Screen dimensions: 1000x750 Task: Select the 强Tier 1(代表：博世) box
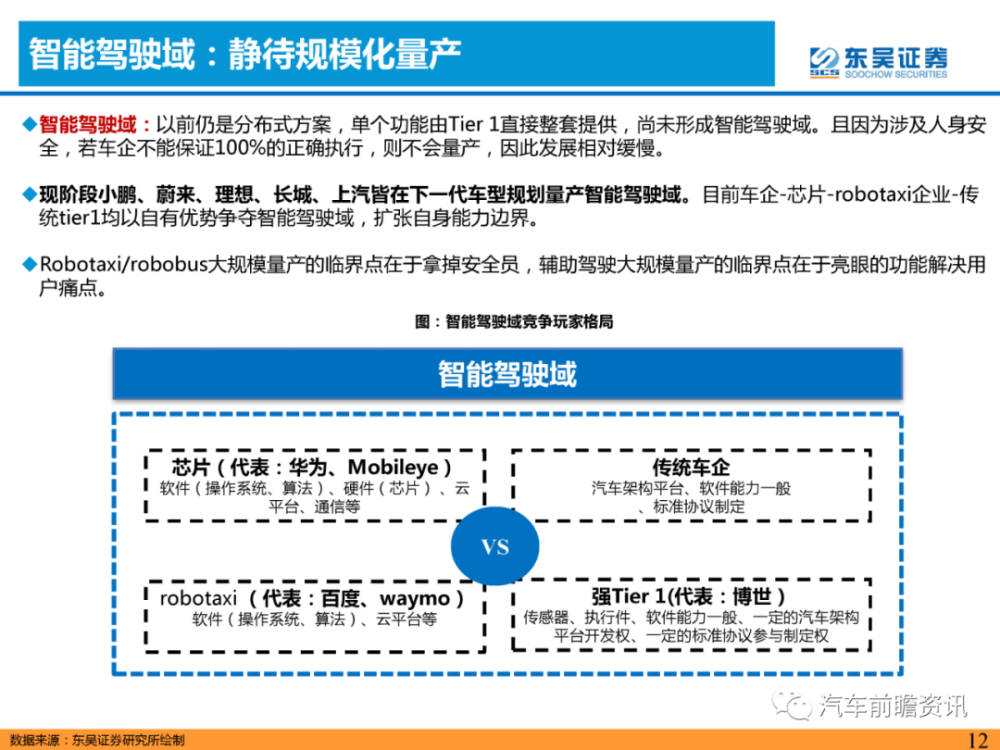click(x=693, y=611)
